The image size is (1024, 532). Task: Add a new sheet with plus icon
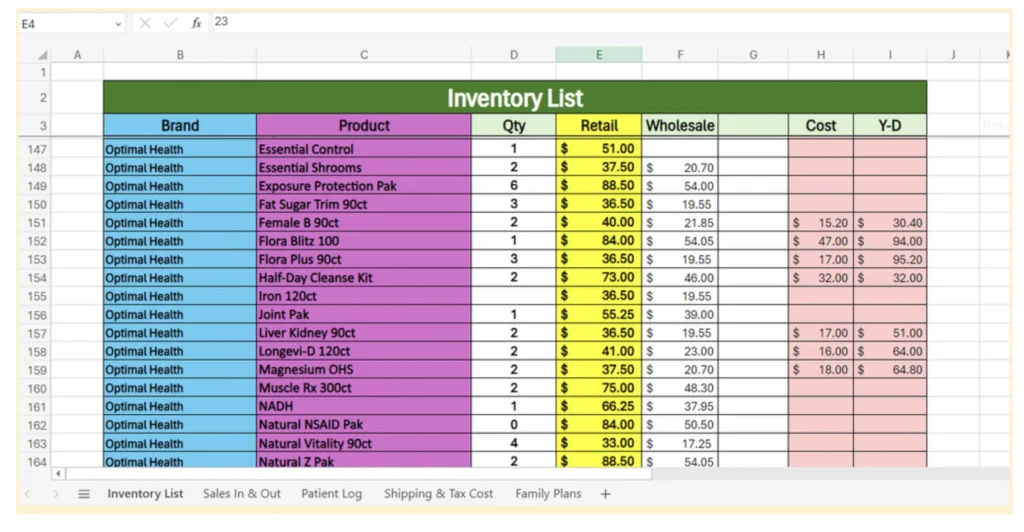pos(605,494)
